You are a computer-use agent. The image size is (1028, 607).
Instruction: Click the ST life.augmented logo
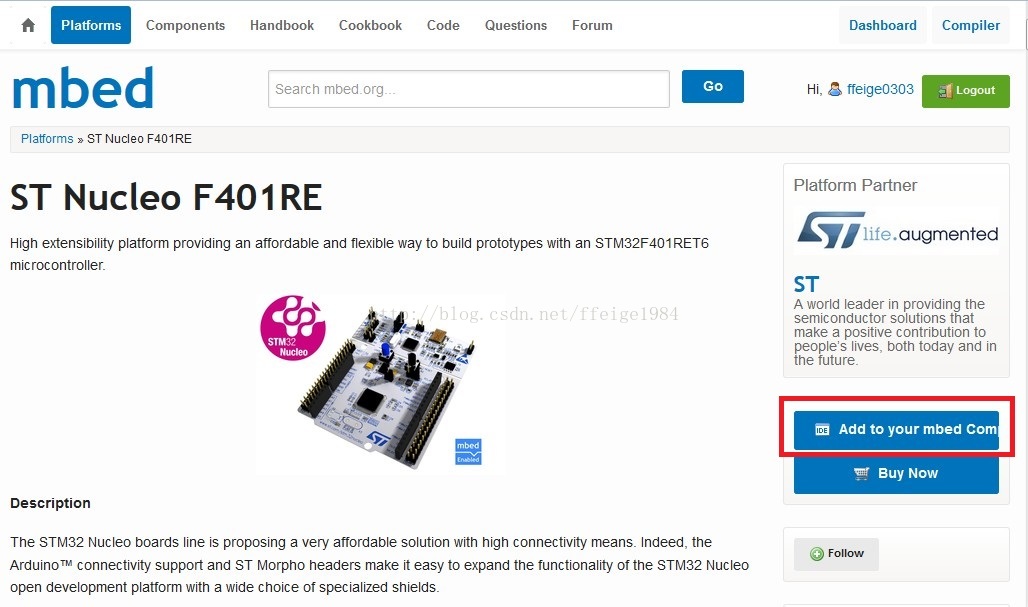coord(897,231)
